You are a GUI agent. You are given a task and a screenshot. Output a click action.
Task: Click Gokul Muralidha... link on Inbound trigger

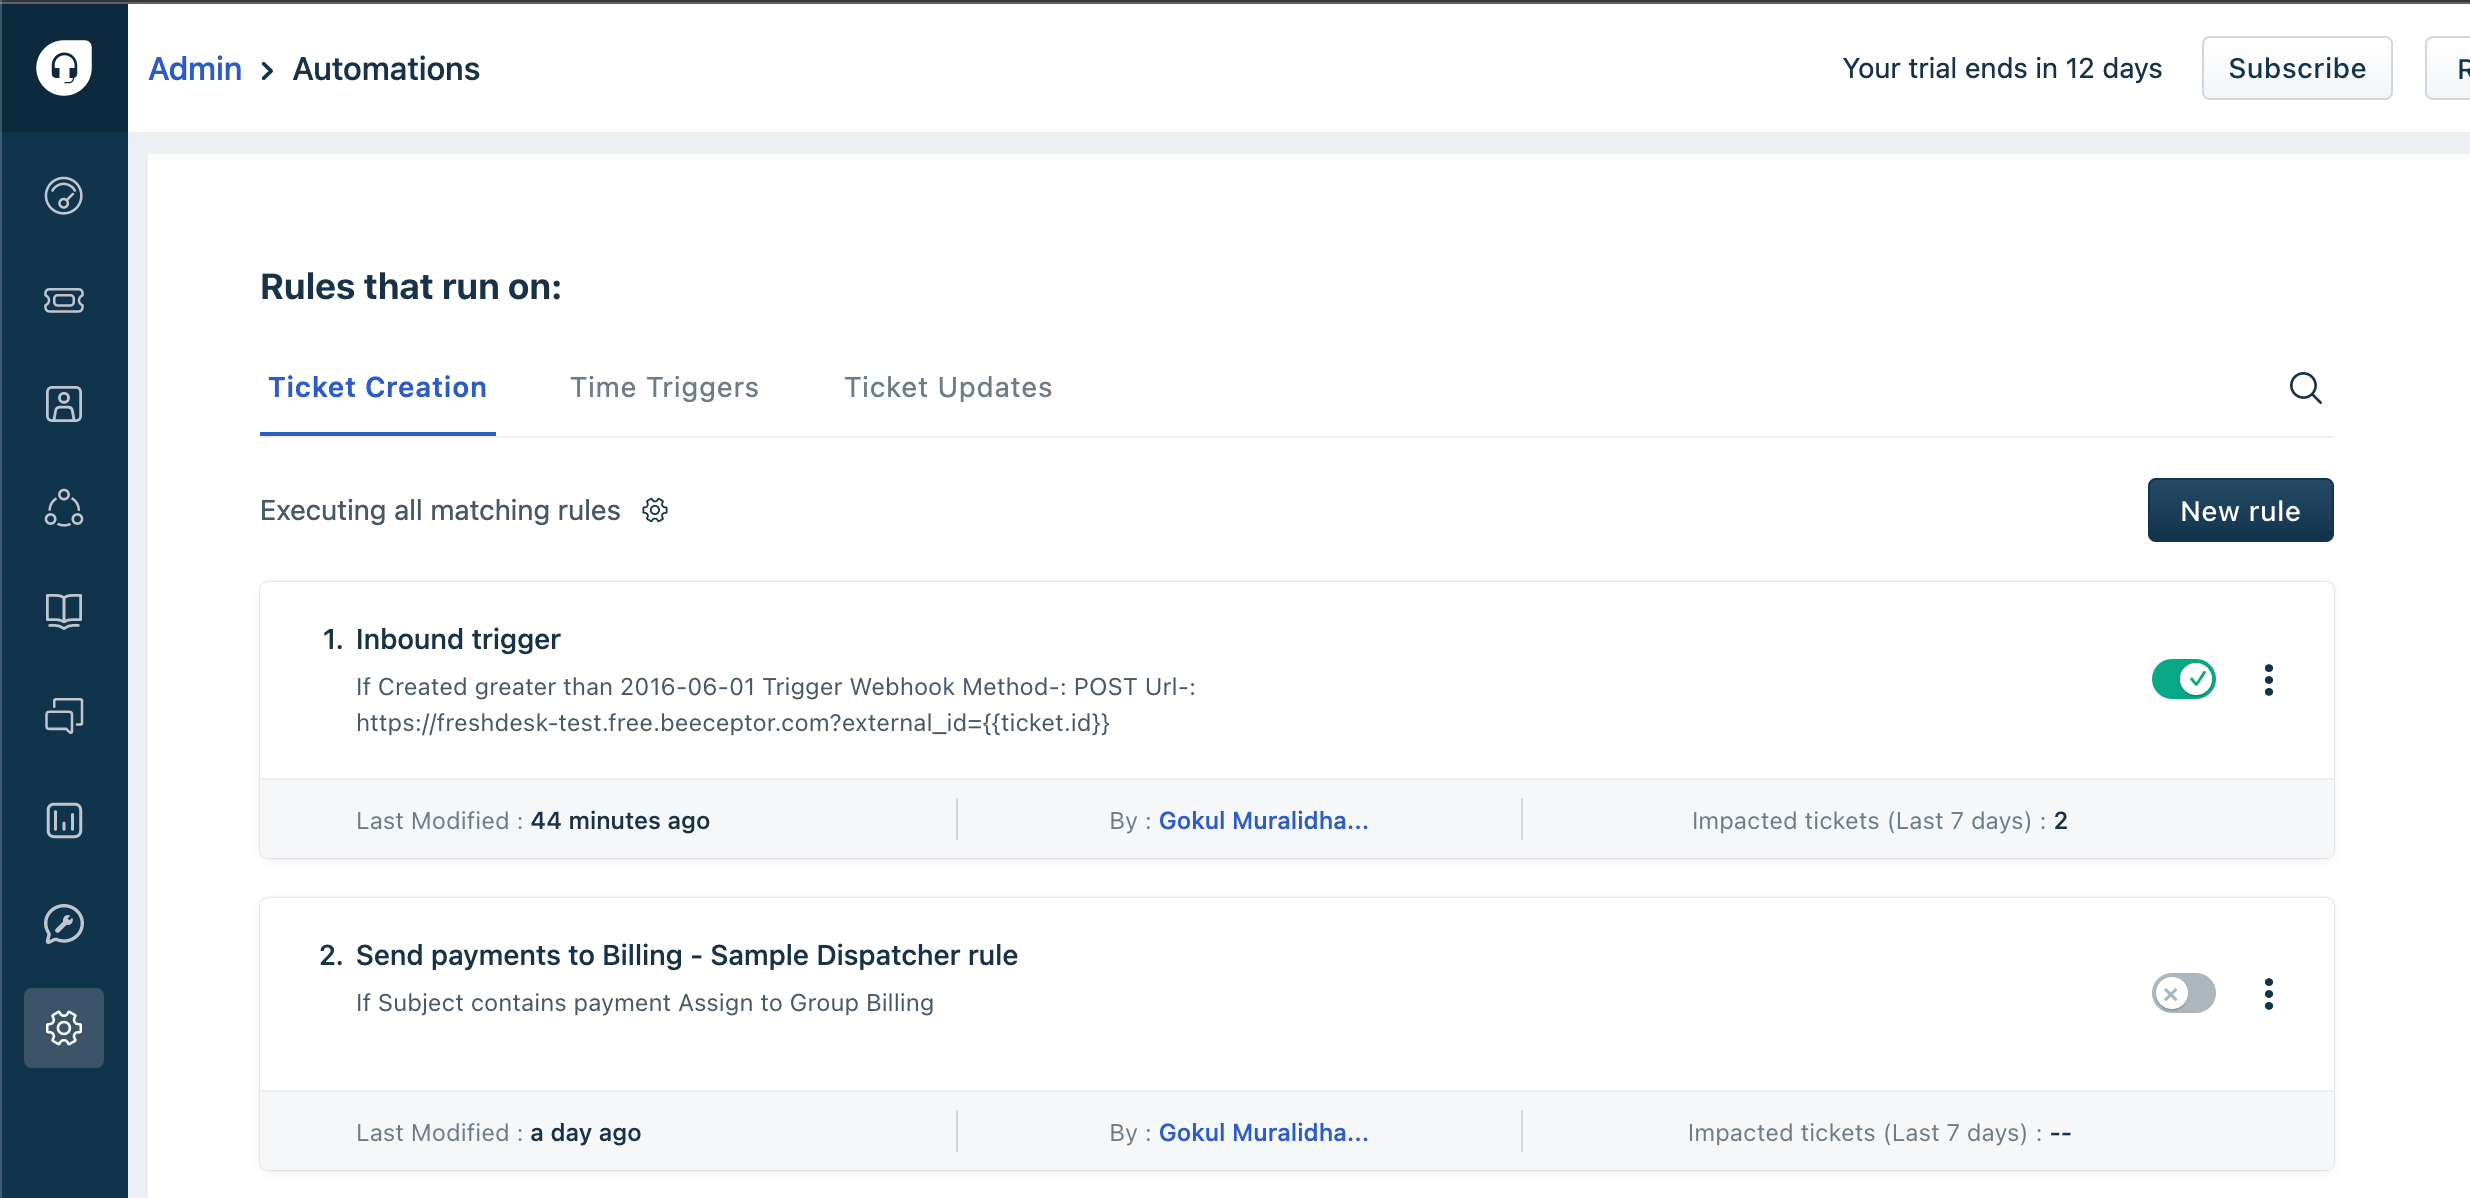point(1264,821)
